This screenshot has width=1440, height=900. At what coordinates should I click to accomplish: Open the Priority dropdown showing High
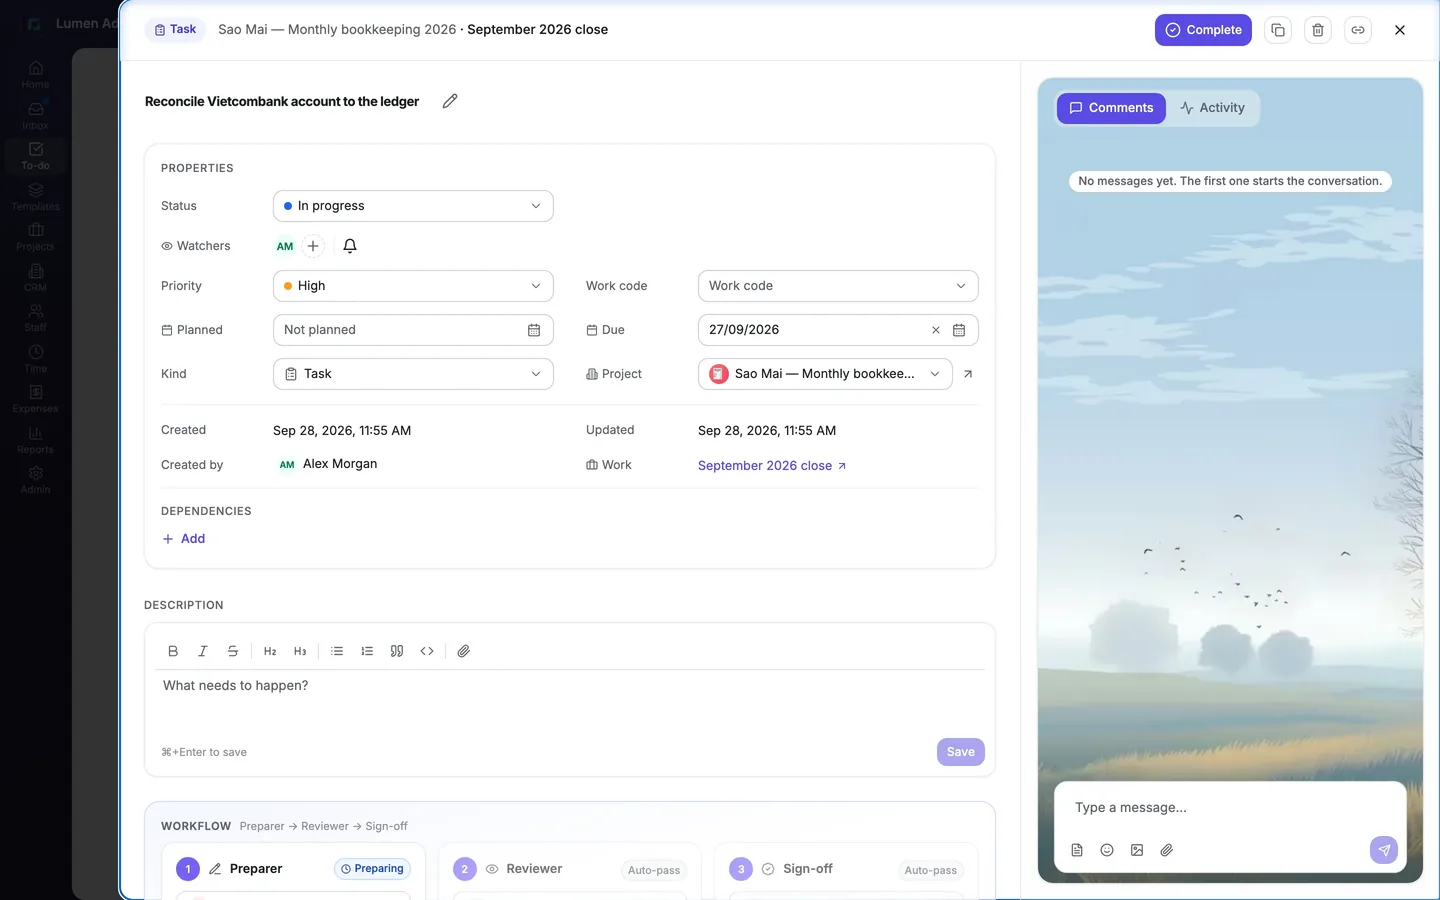(413, 286)
